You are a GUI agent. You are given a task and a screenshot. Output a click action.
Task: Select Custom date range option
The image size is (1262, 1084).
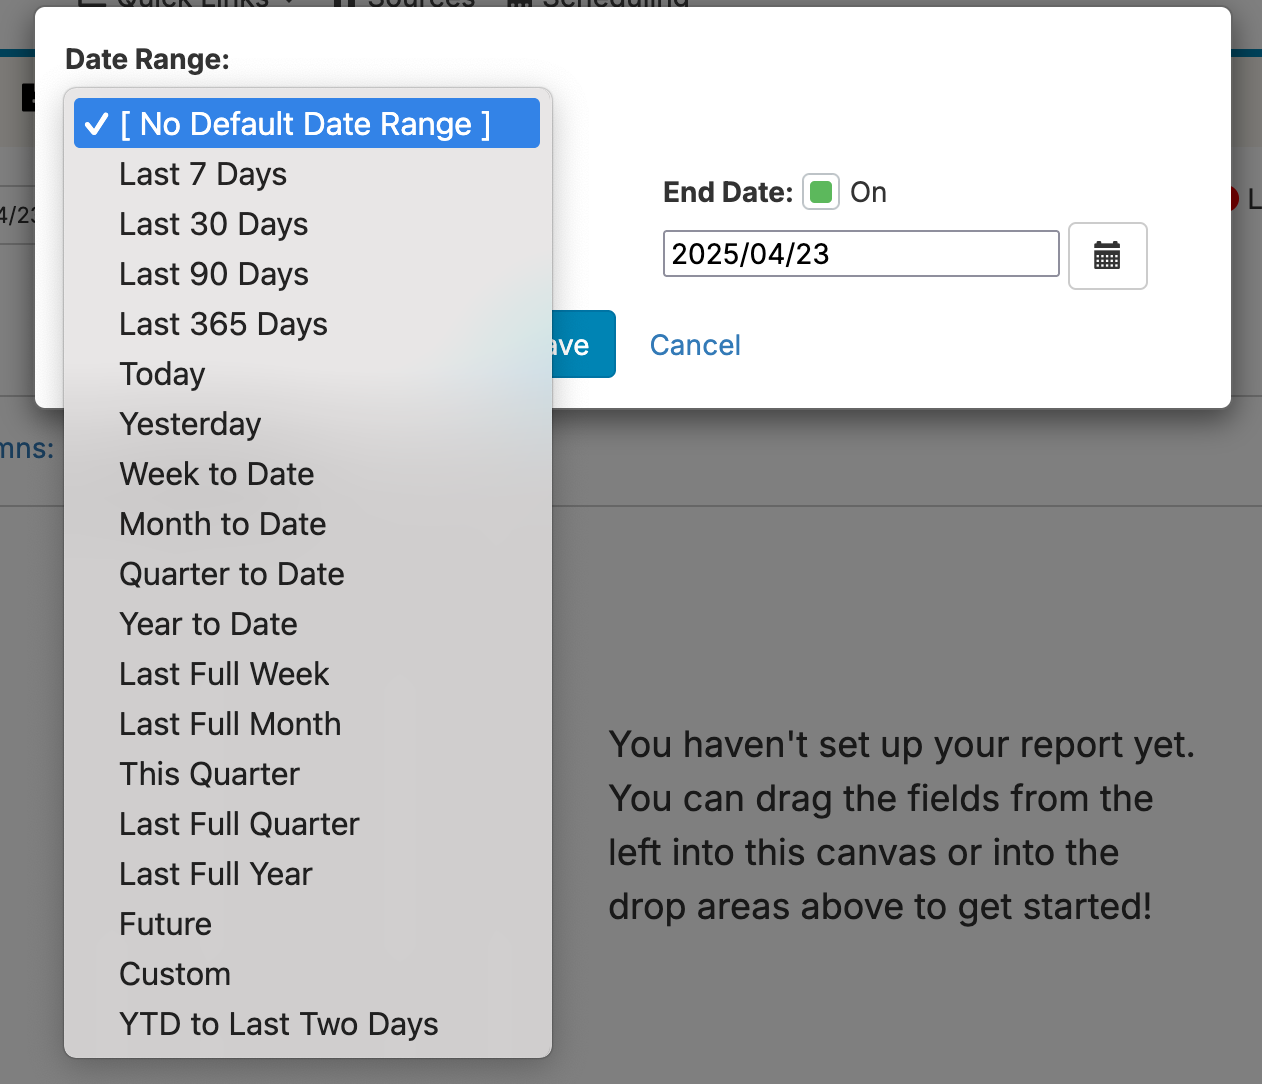click(175, 974)
